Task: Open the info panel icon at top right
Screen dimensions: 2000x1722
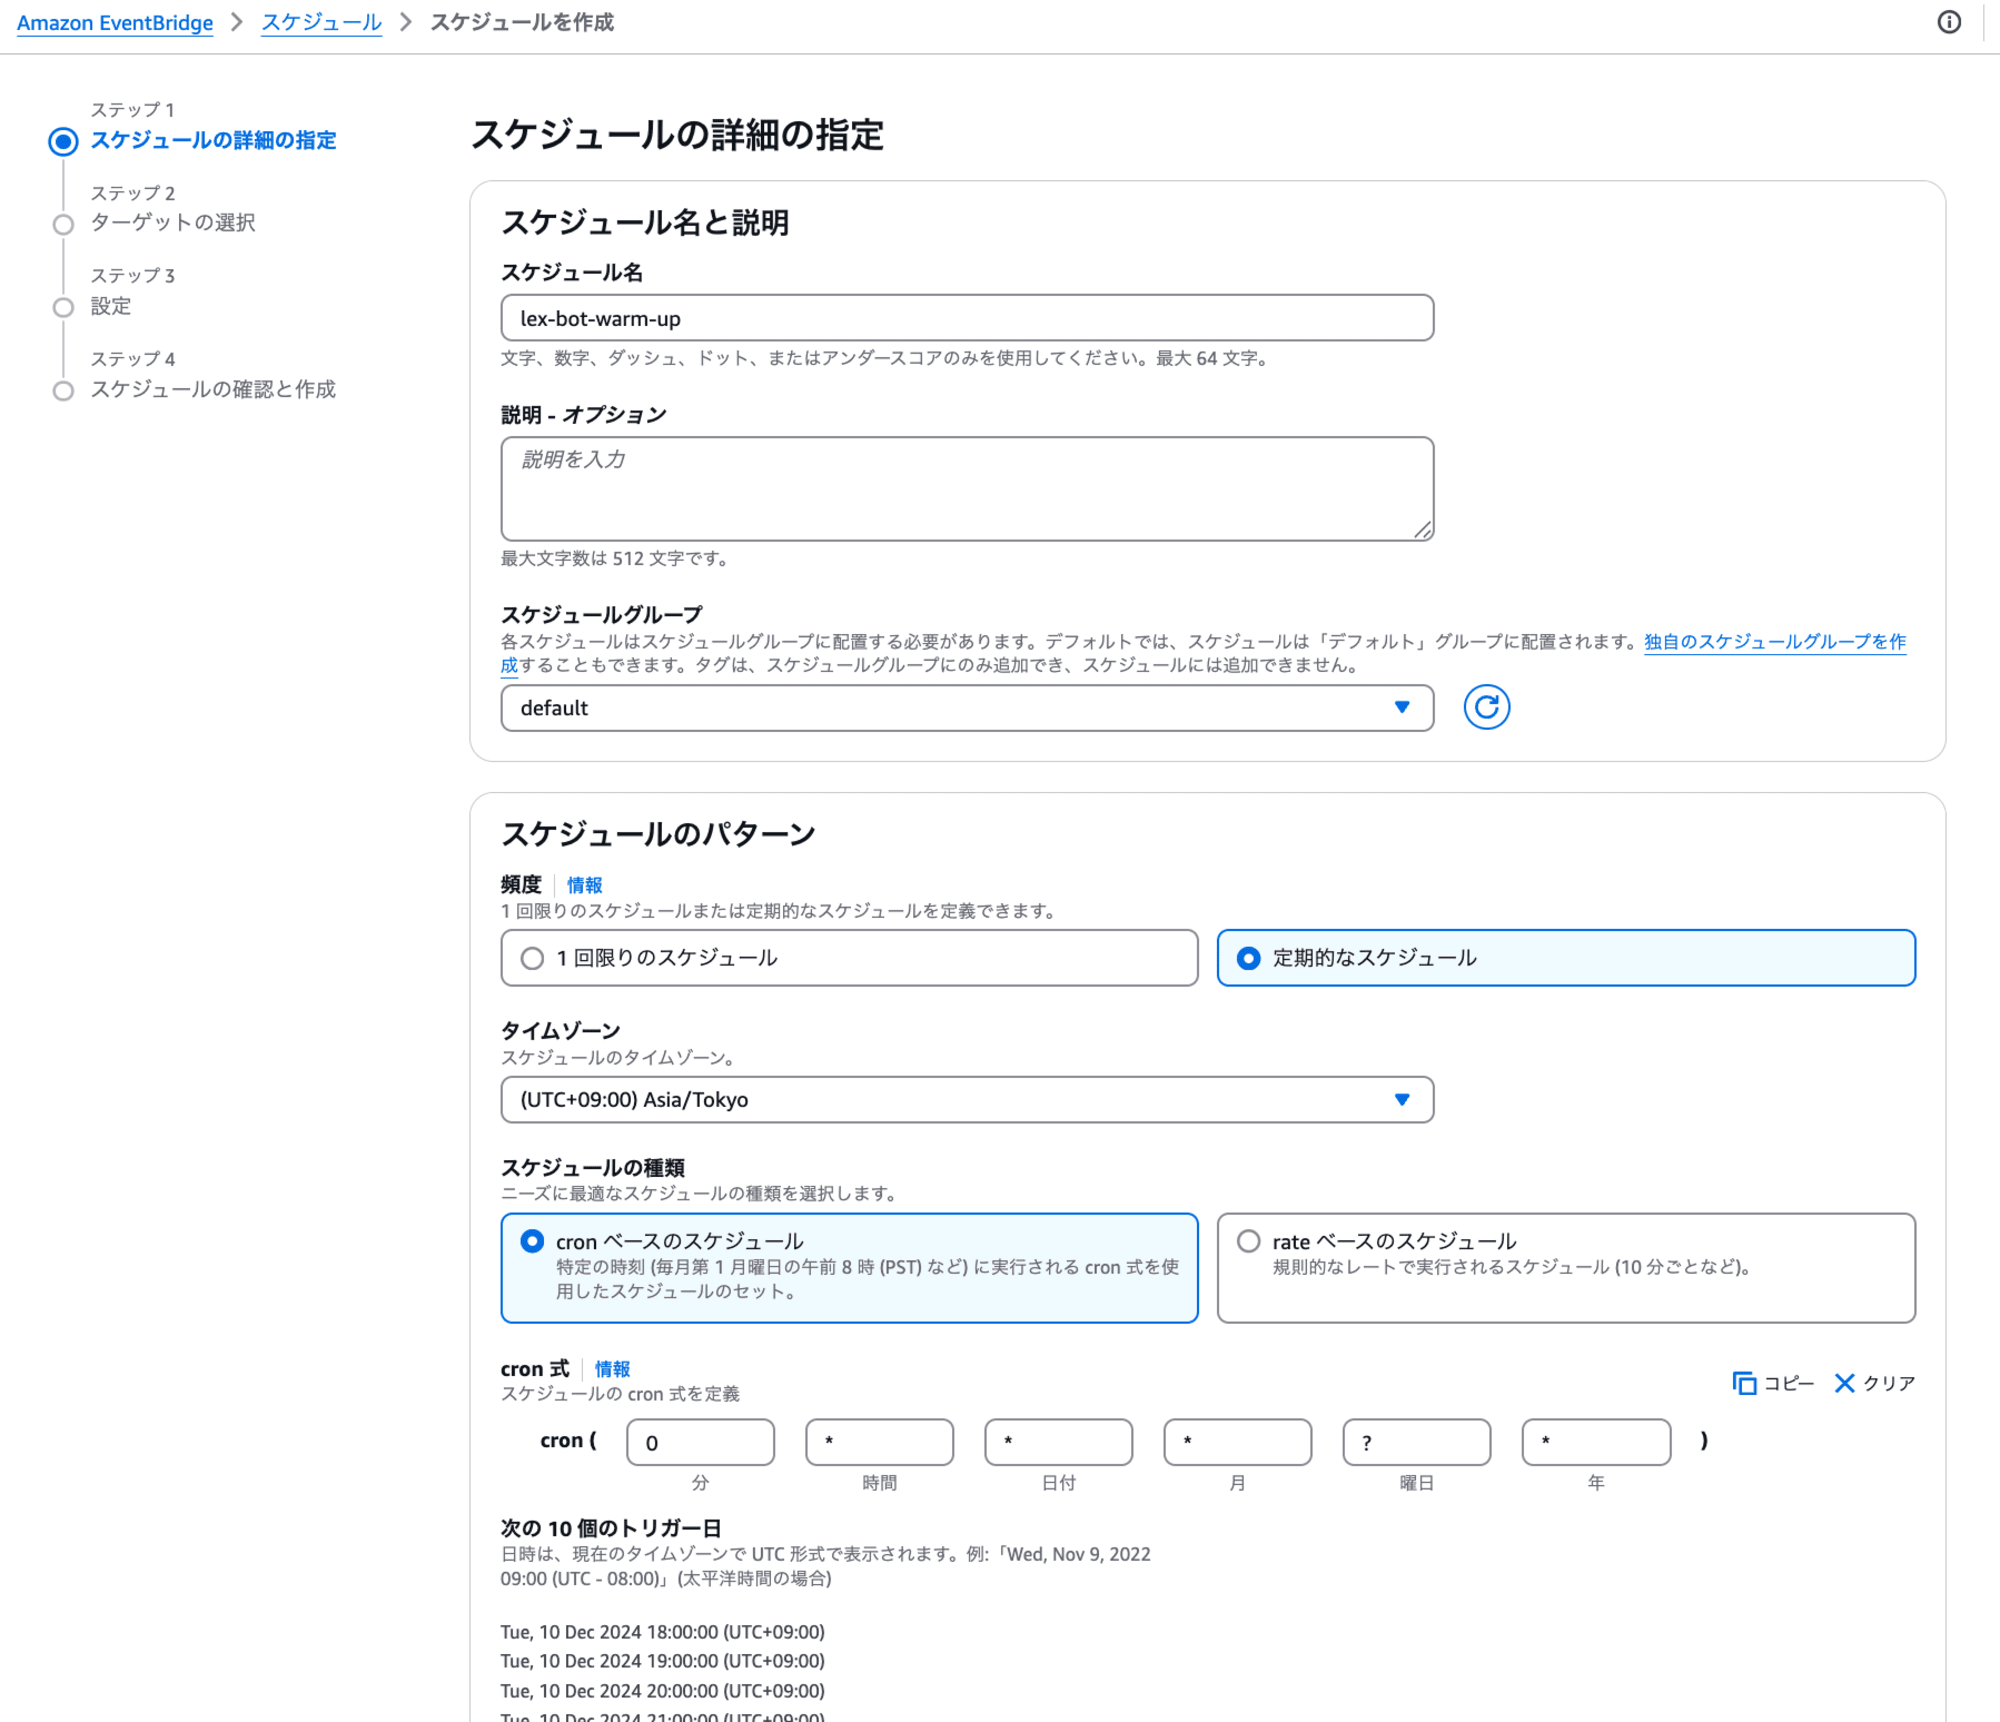Action: 1948,22
